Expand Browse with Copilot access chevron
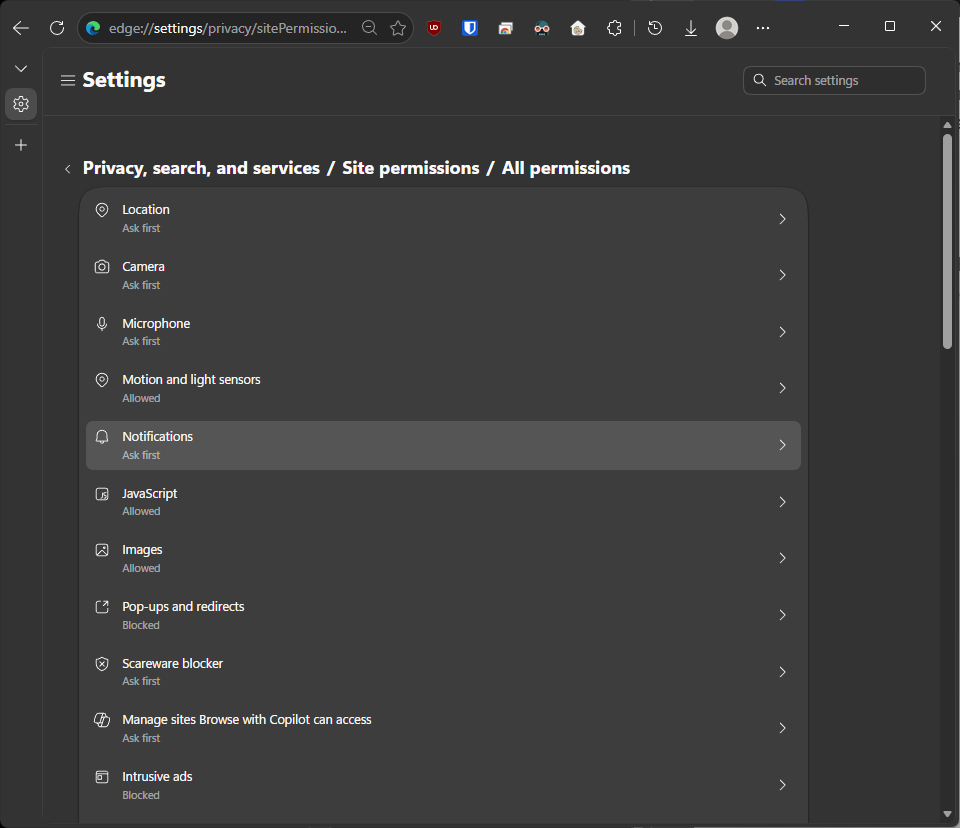The height and width of the screenshot is (828, 960). [x=782, y=728]
